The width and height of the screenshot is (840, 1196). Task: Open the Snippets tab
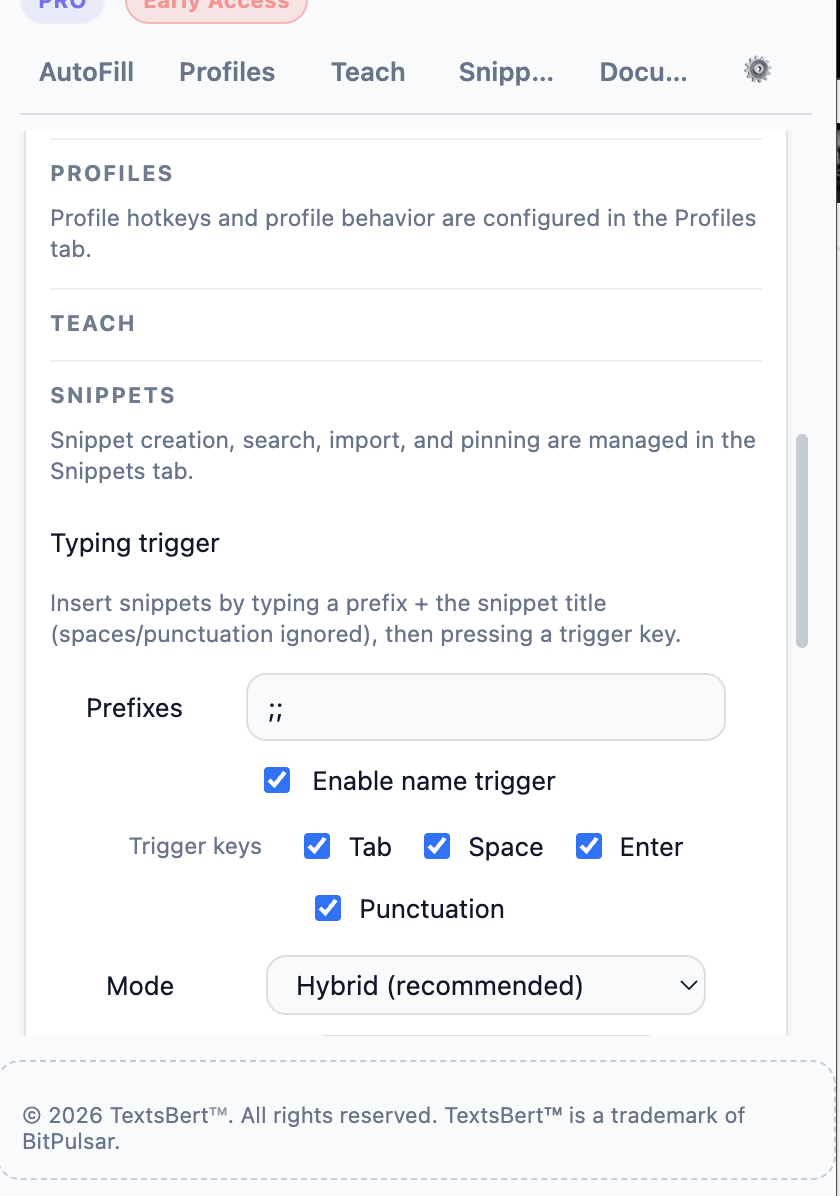(x=506, y=71)
